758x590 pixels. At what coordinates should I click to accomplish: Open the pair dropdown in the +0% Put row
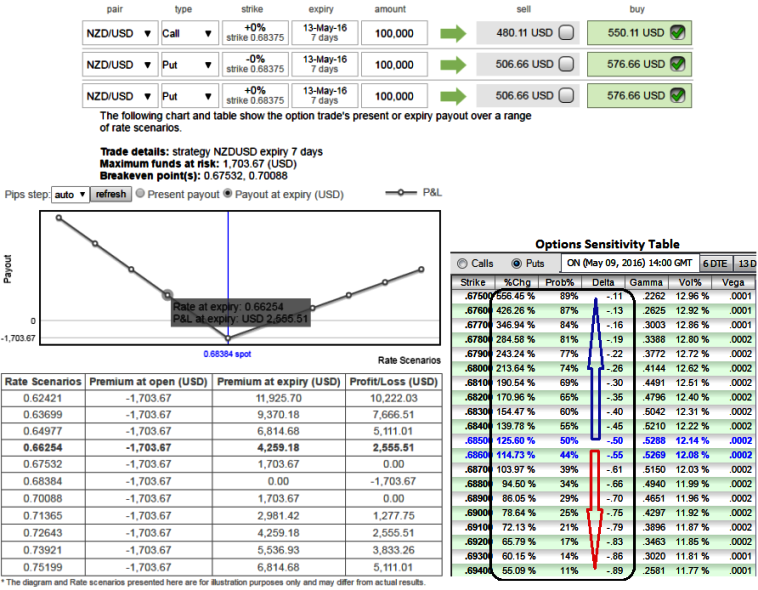click(x=120, y=96)
